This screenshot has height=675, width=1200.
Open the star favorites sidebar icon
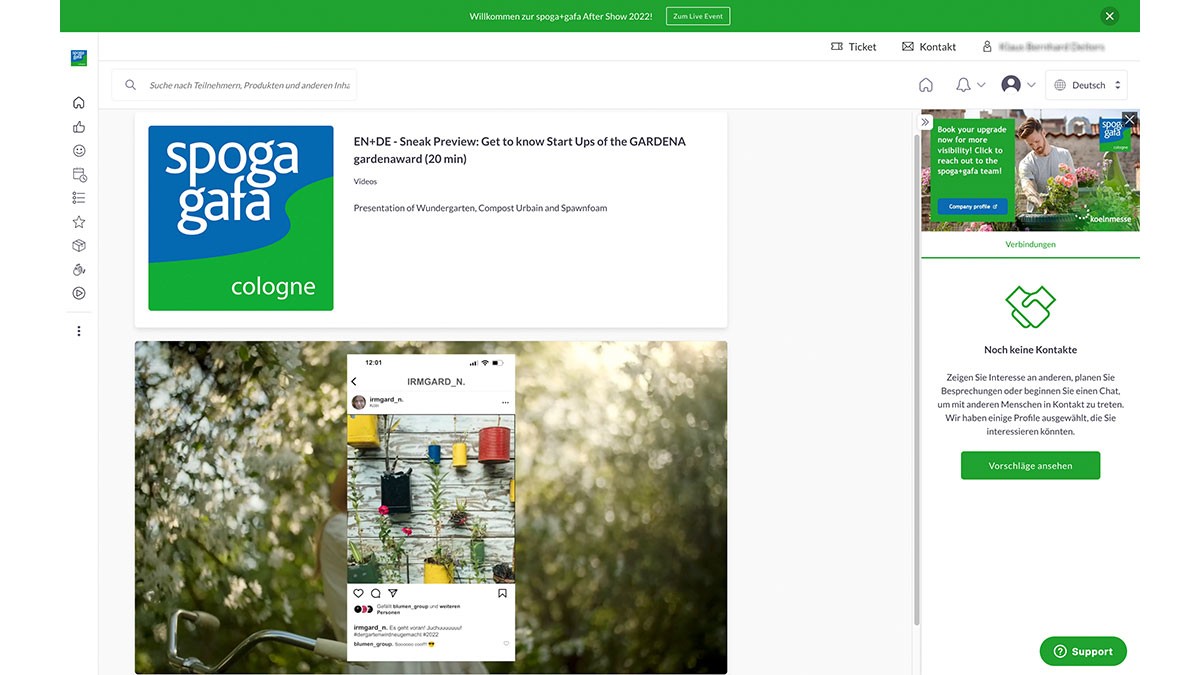pos(79,222)
